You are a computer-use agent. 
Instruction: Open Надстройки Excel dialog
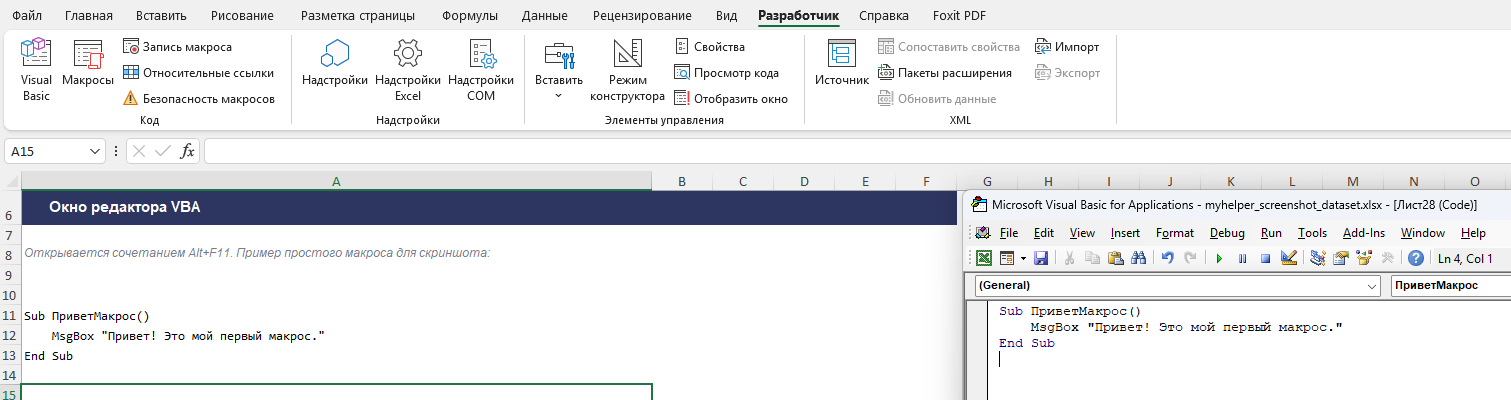point(408,70)
